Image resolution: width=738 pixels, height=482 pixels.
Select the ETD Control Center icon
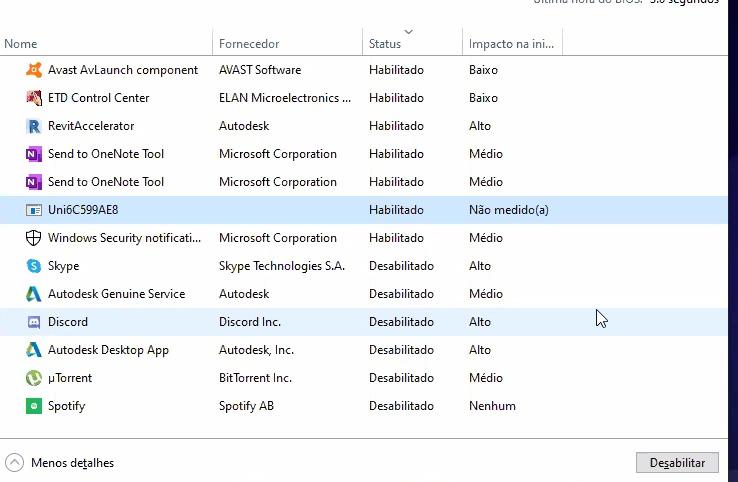click(x=33, y=98)
